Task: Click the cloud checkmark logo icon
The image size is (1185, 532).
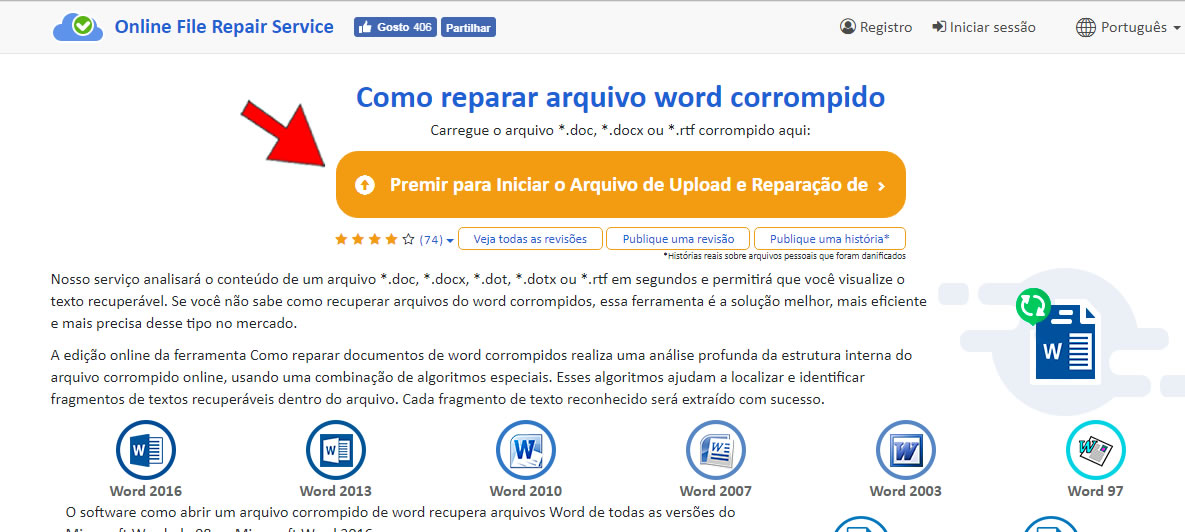Action: (x=78, y=27)
